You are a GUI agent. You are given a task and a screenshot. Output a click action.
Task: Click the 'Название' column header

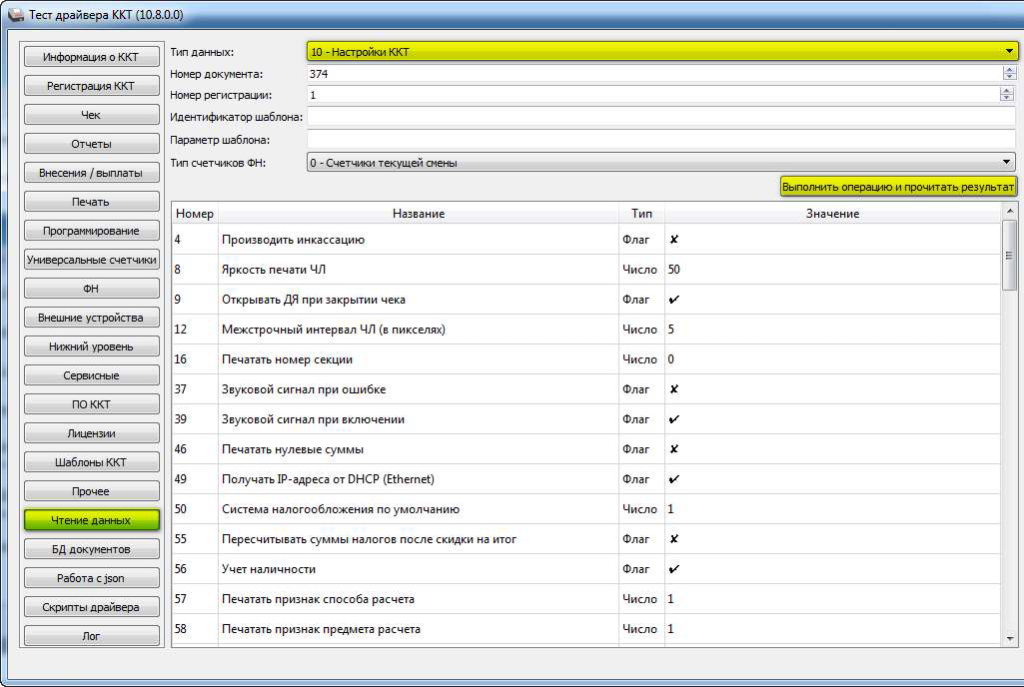coord(418,214)
